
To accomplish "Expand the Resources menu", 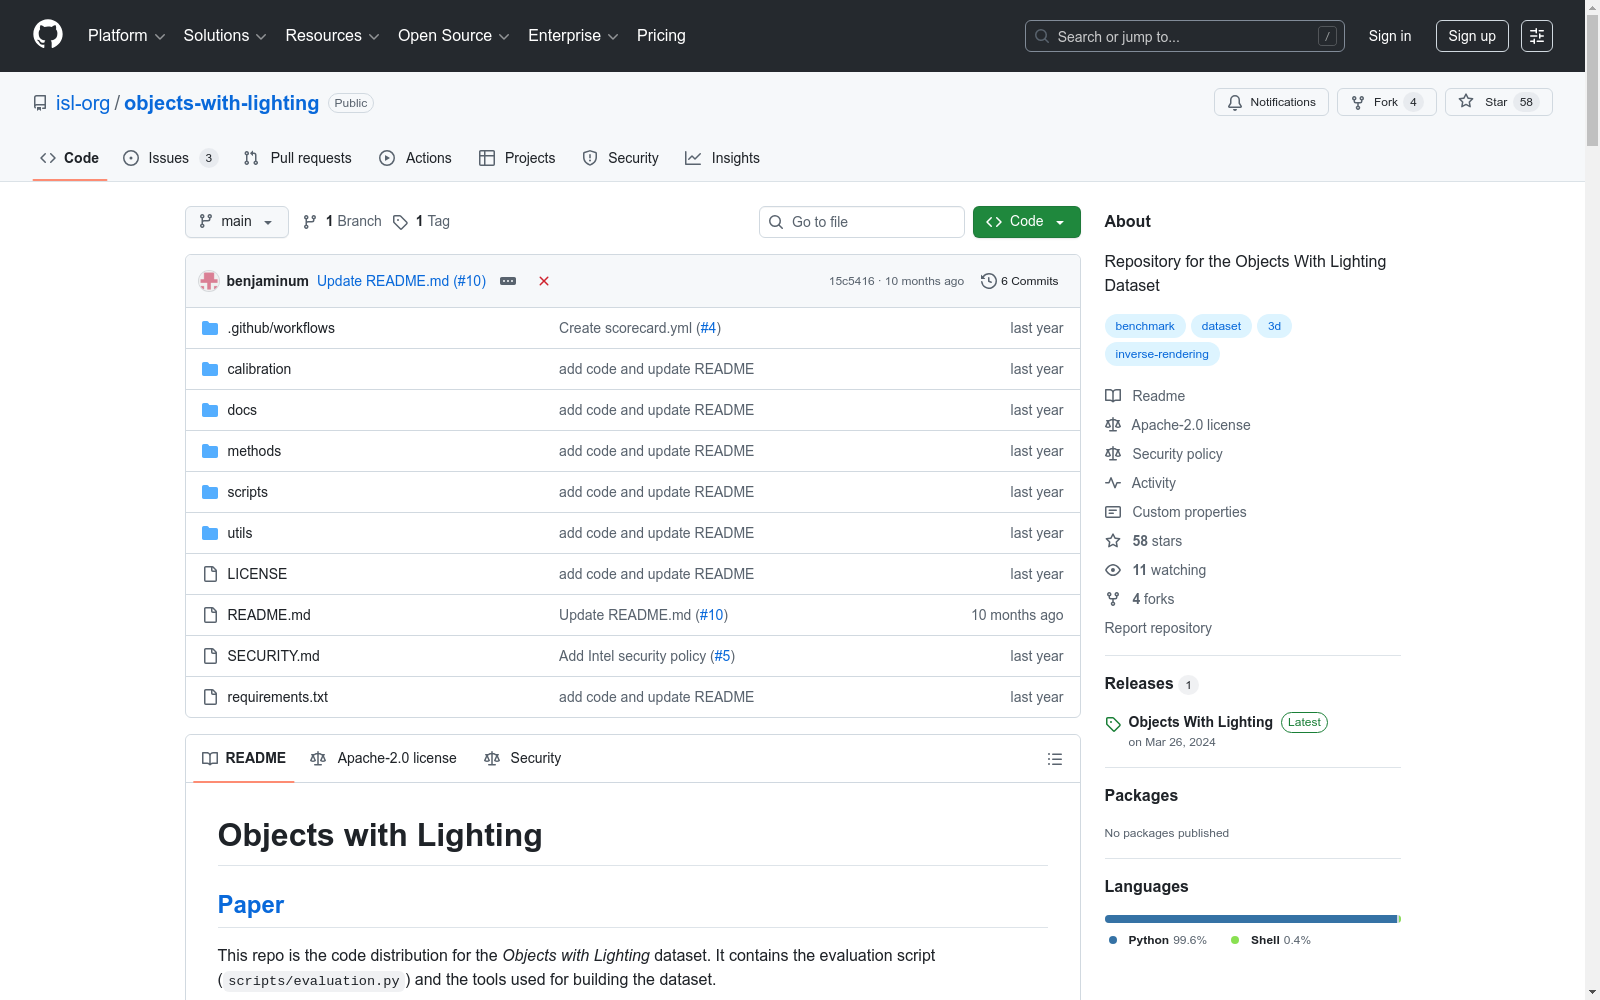I will pos(332,36).
